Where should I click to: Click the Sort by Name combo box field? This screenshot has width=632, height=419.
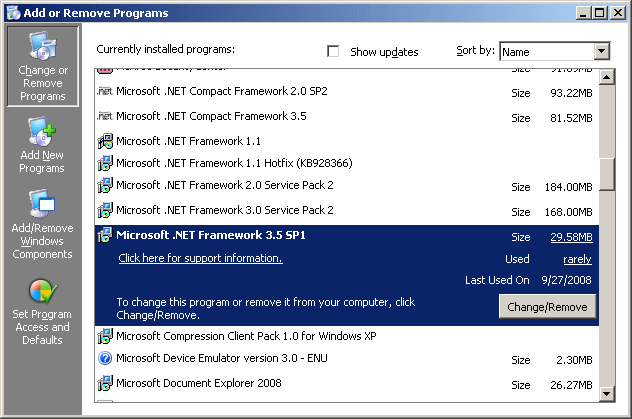tap(555, 52)
